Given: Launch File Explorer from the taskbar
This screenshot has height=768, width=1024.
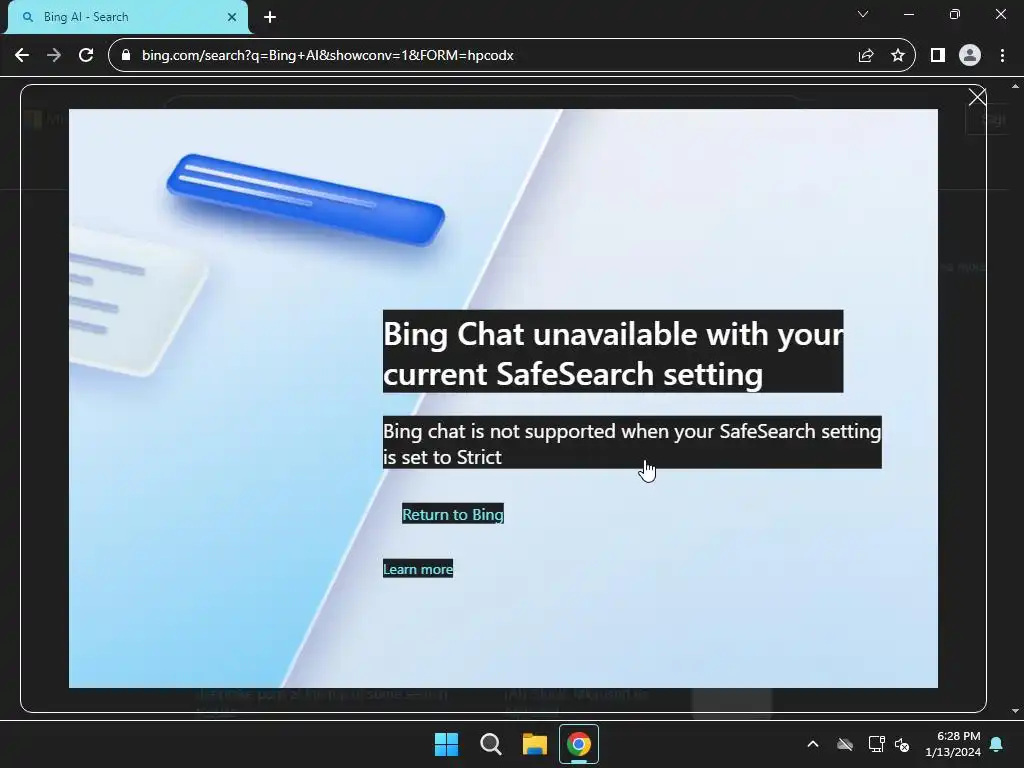Looking at the screenshot, I should click(535, 744).
